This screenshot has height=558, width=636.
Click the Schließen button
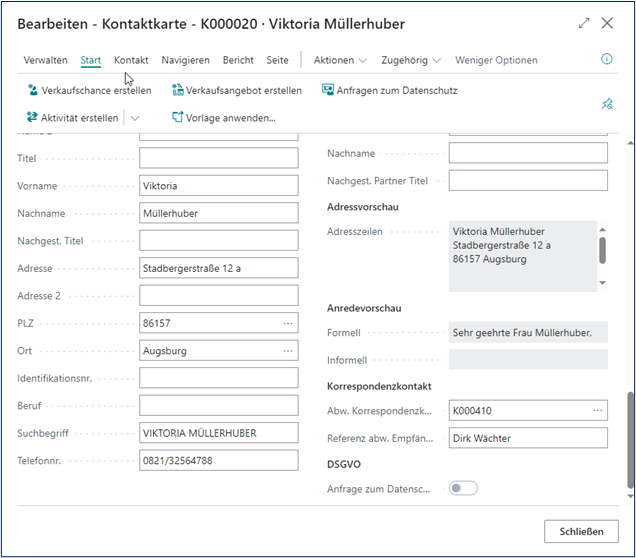pyautogui.click(x=581, y=531)
